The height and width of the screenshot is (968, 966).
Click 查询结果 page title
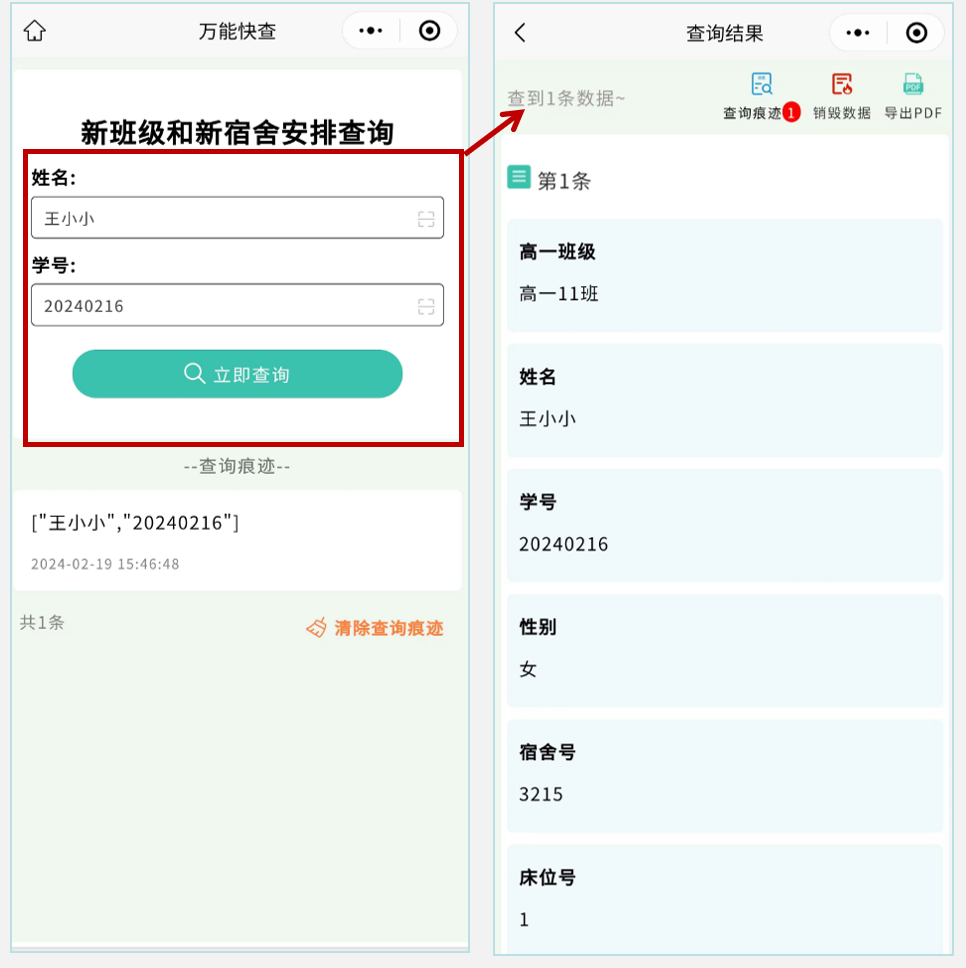(725, 33)
